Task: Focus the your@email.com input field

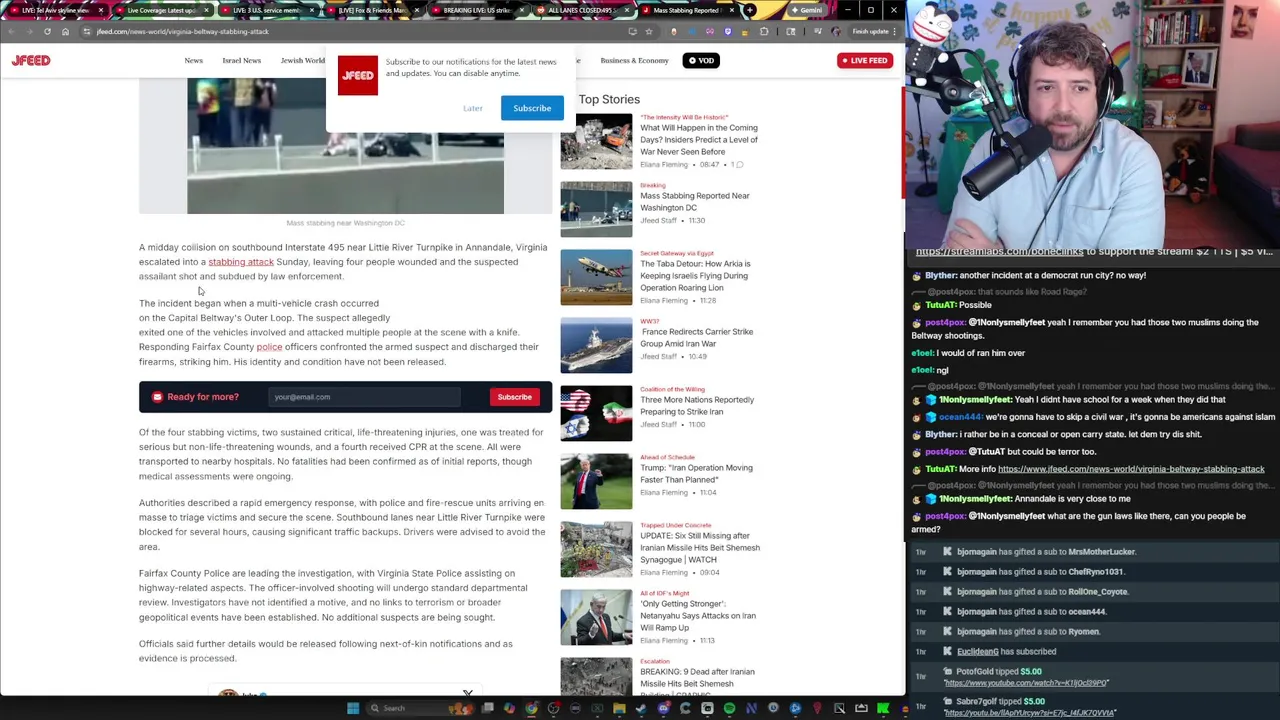Action: (x=364, y=397)
